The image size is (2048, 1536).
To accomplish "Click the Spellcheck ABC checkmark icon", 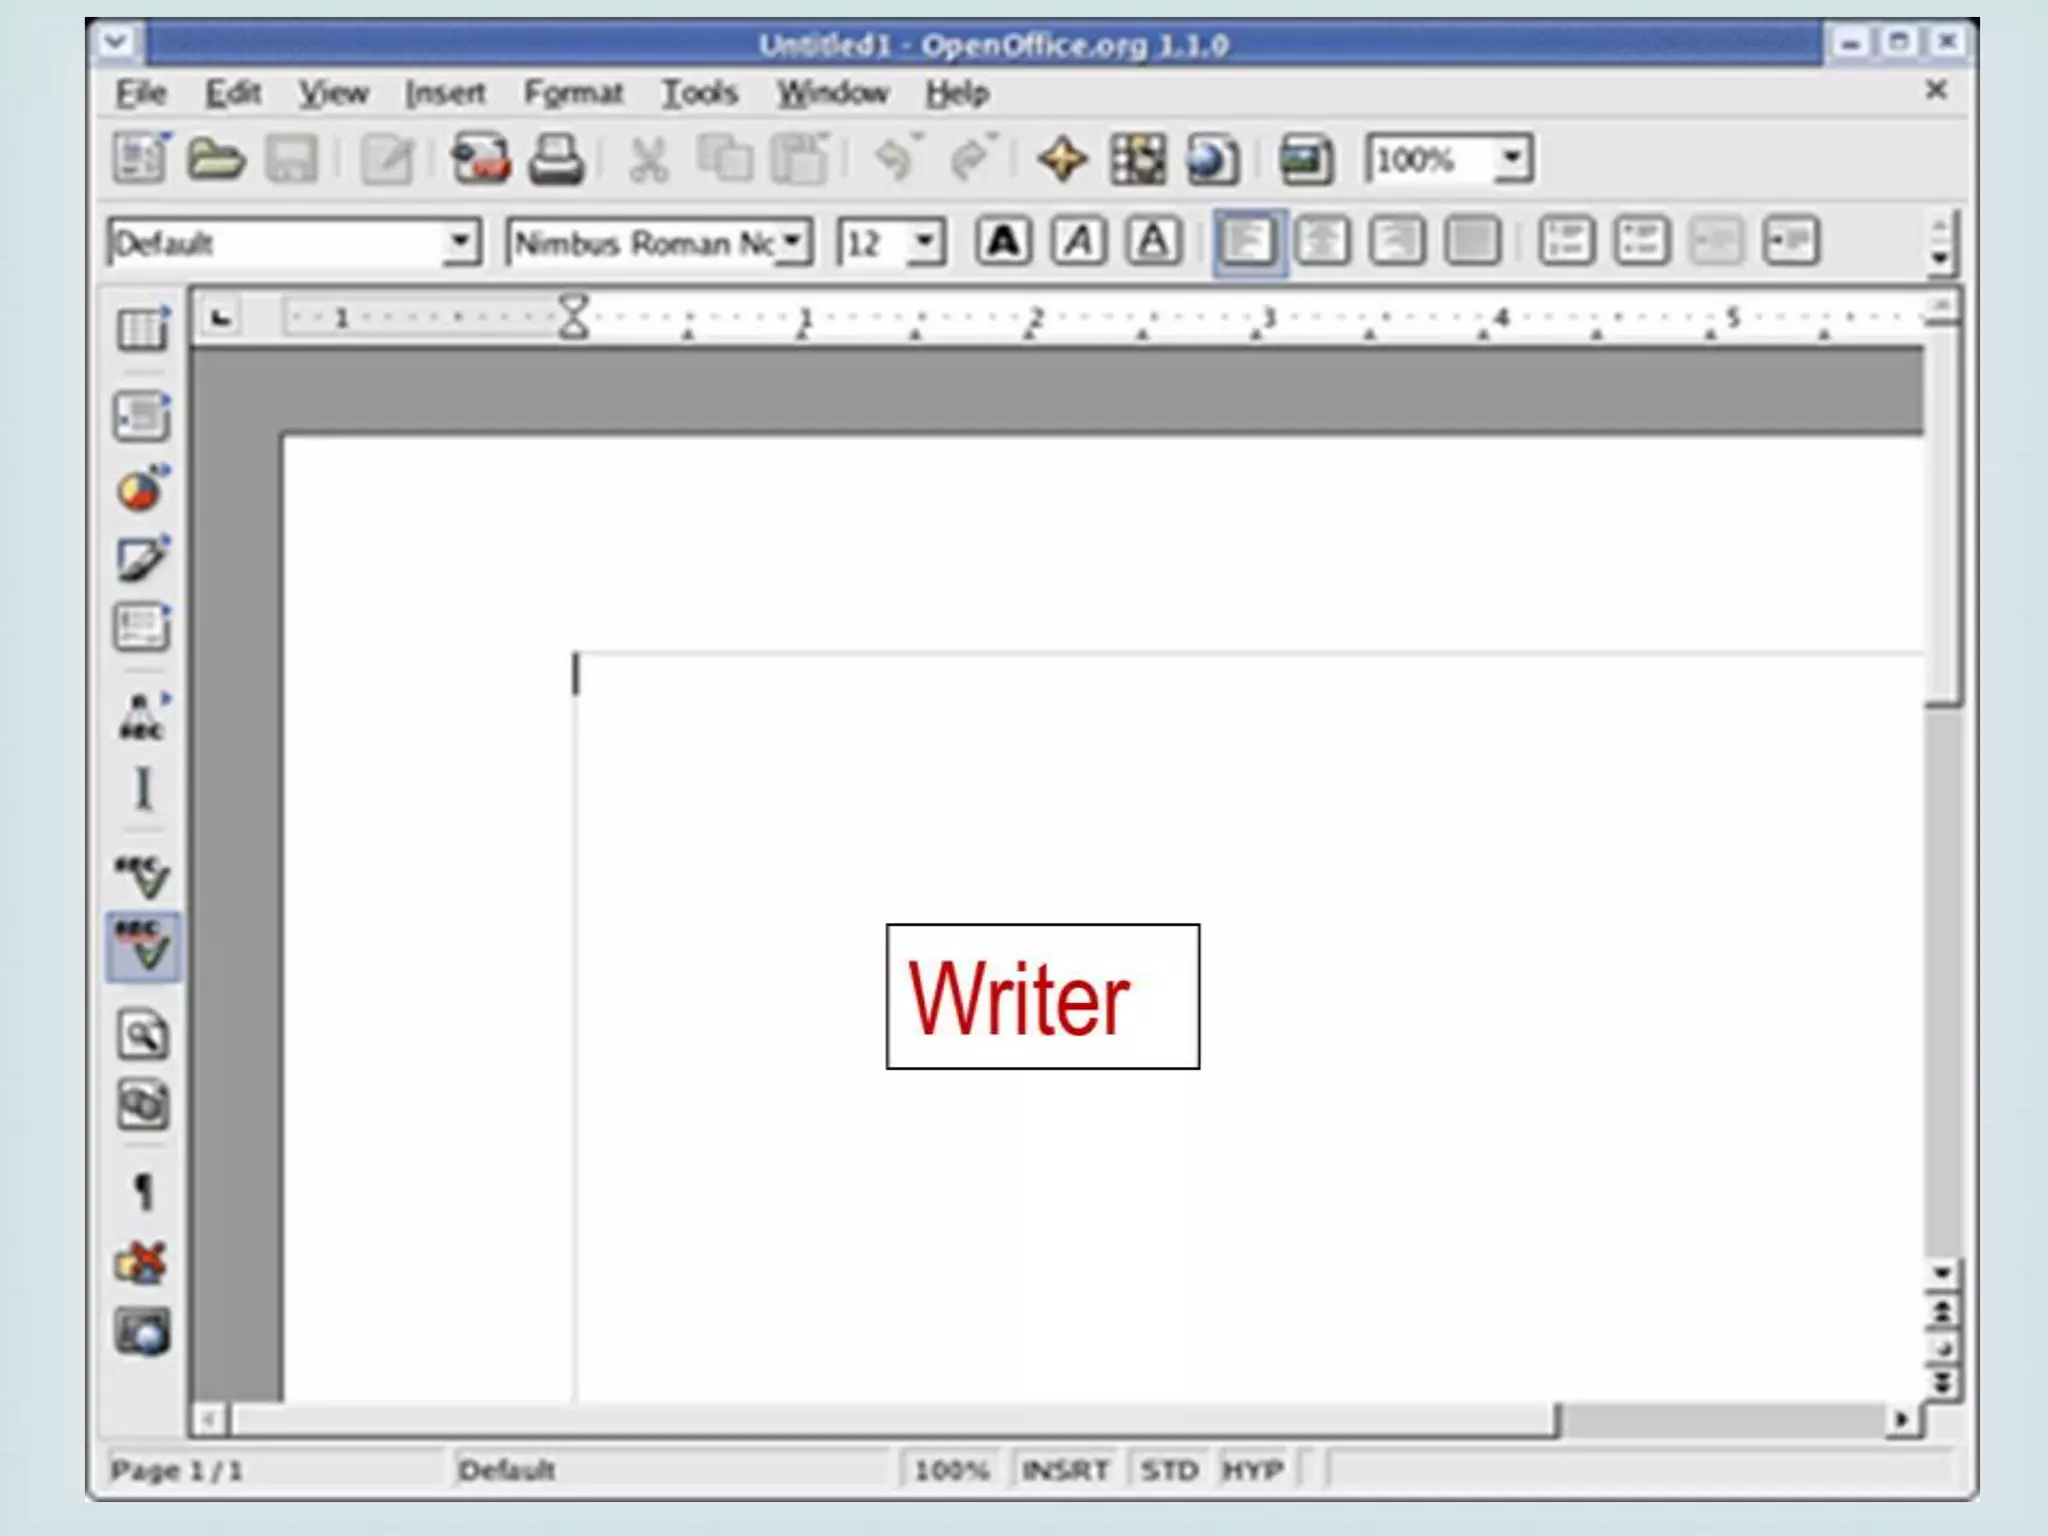I will (143, 876).
